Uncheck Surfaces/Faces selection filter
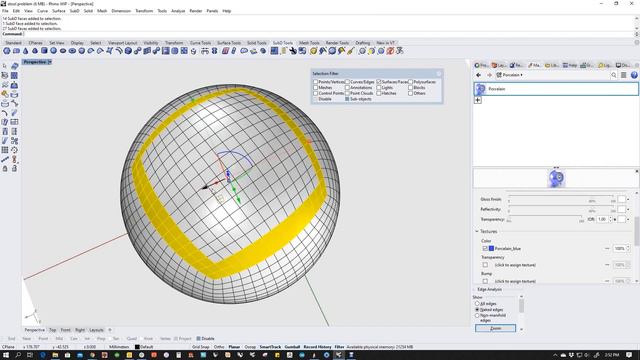 pos(379,82)
